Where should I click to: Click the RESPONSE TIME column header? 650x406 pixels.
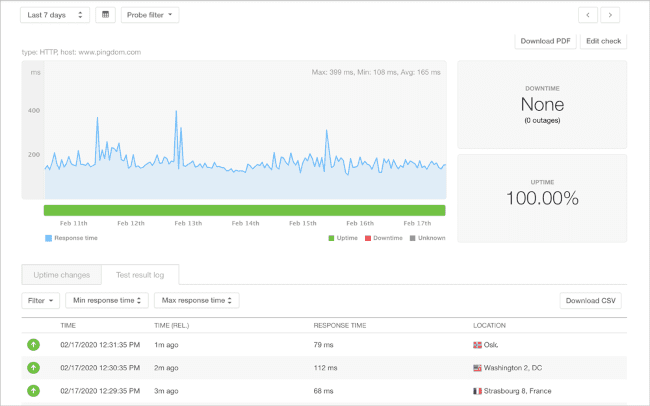click(x=340, y=326)
